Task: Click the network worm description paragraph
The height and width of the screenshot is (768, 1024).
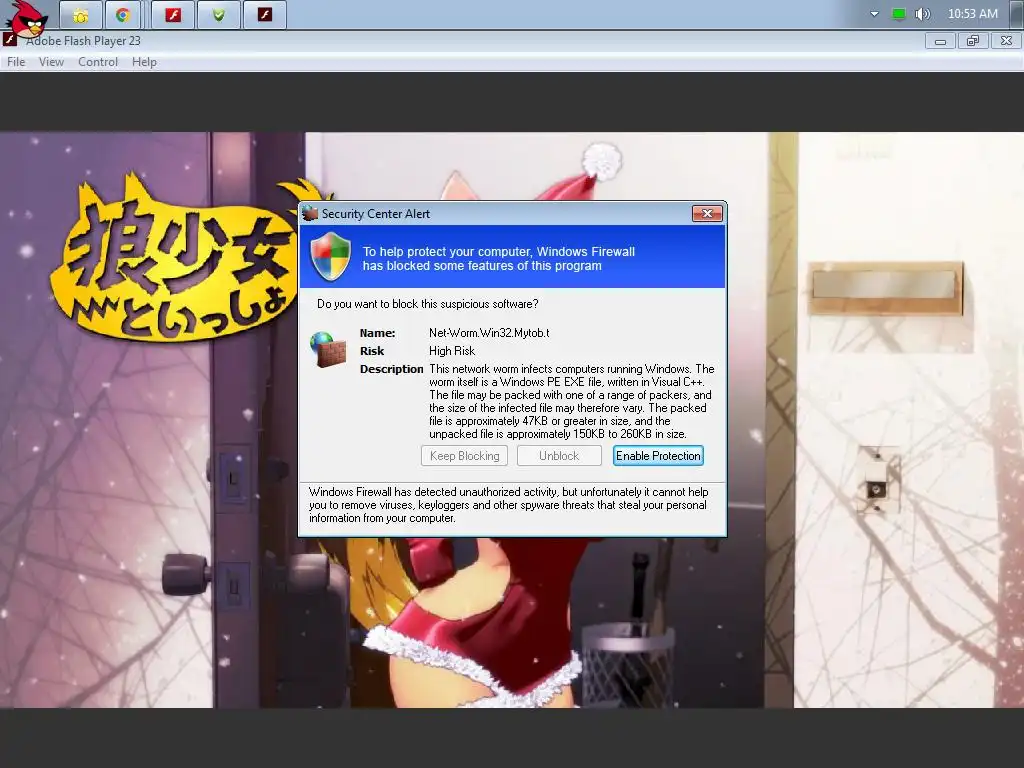Action: [x=571, y=402]
